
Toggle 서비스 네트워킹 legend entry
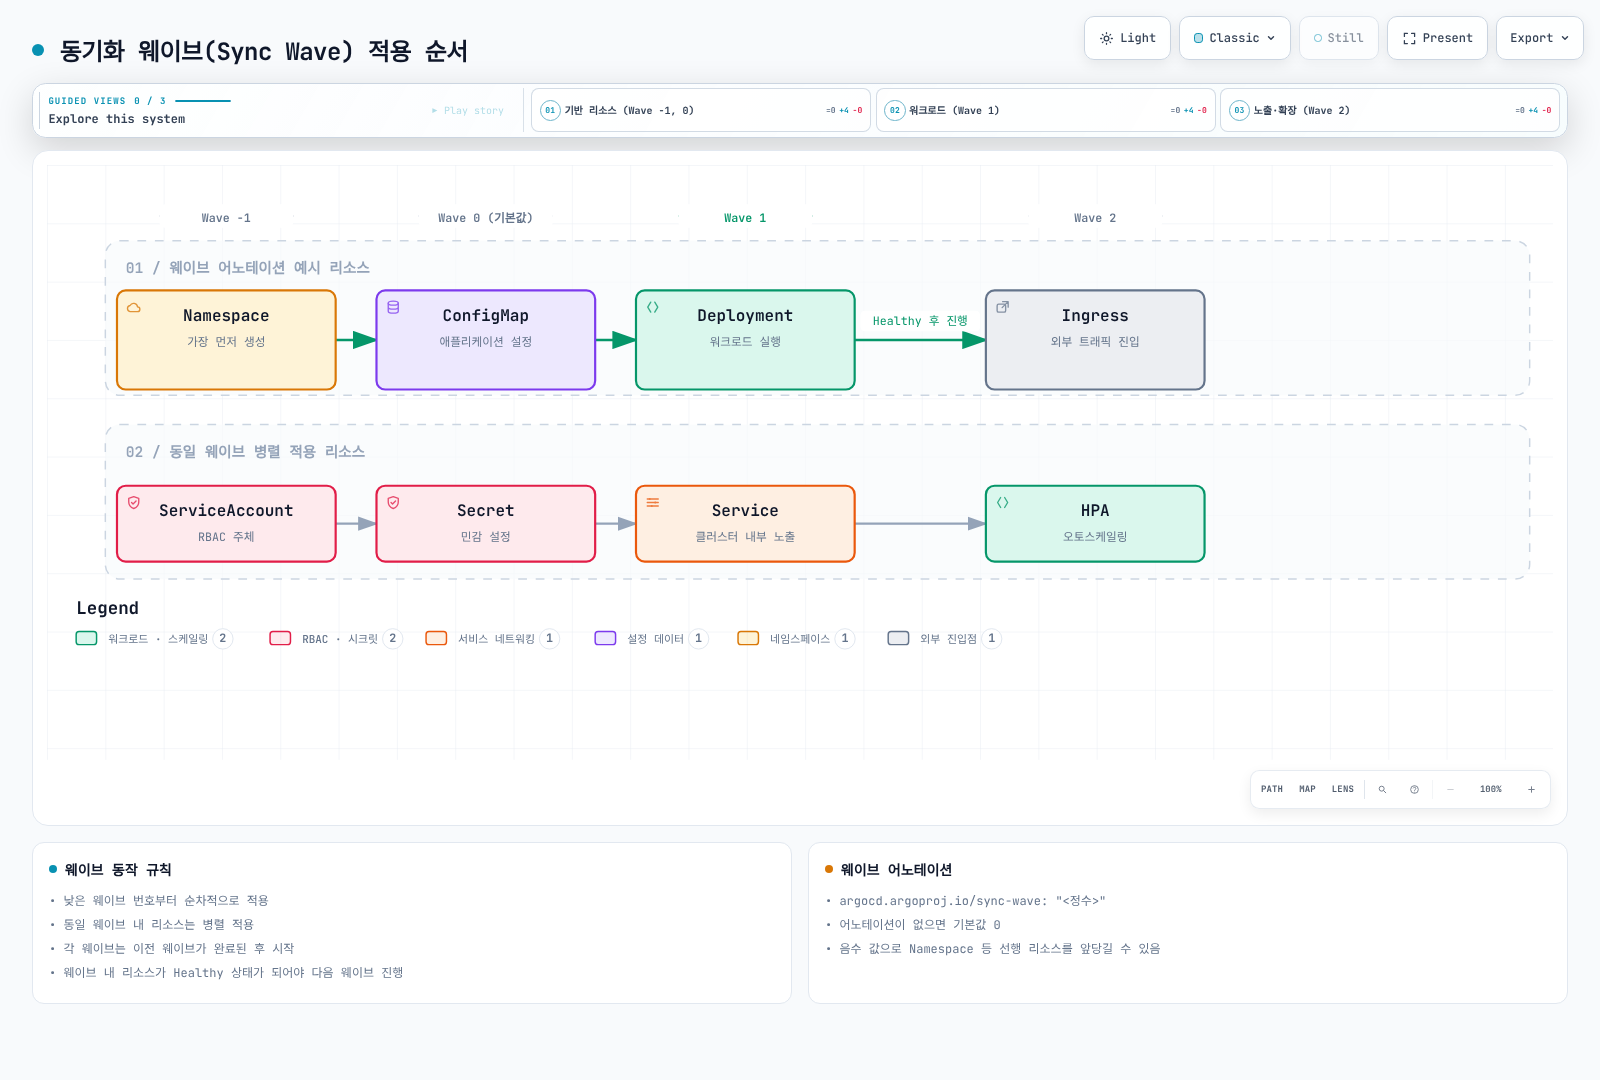492,638
